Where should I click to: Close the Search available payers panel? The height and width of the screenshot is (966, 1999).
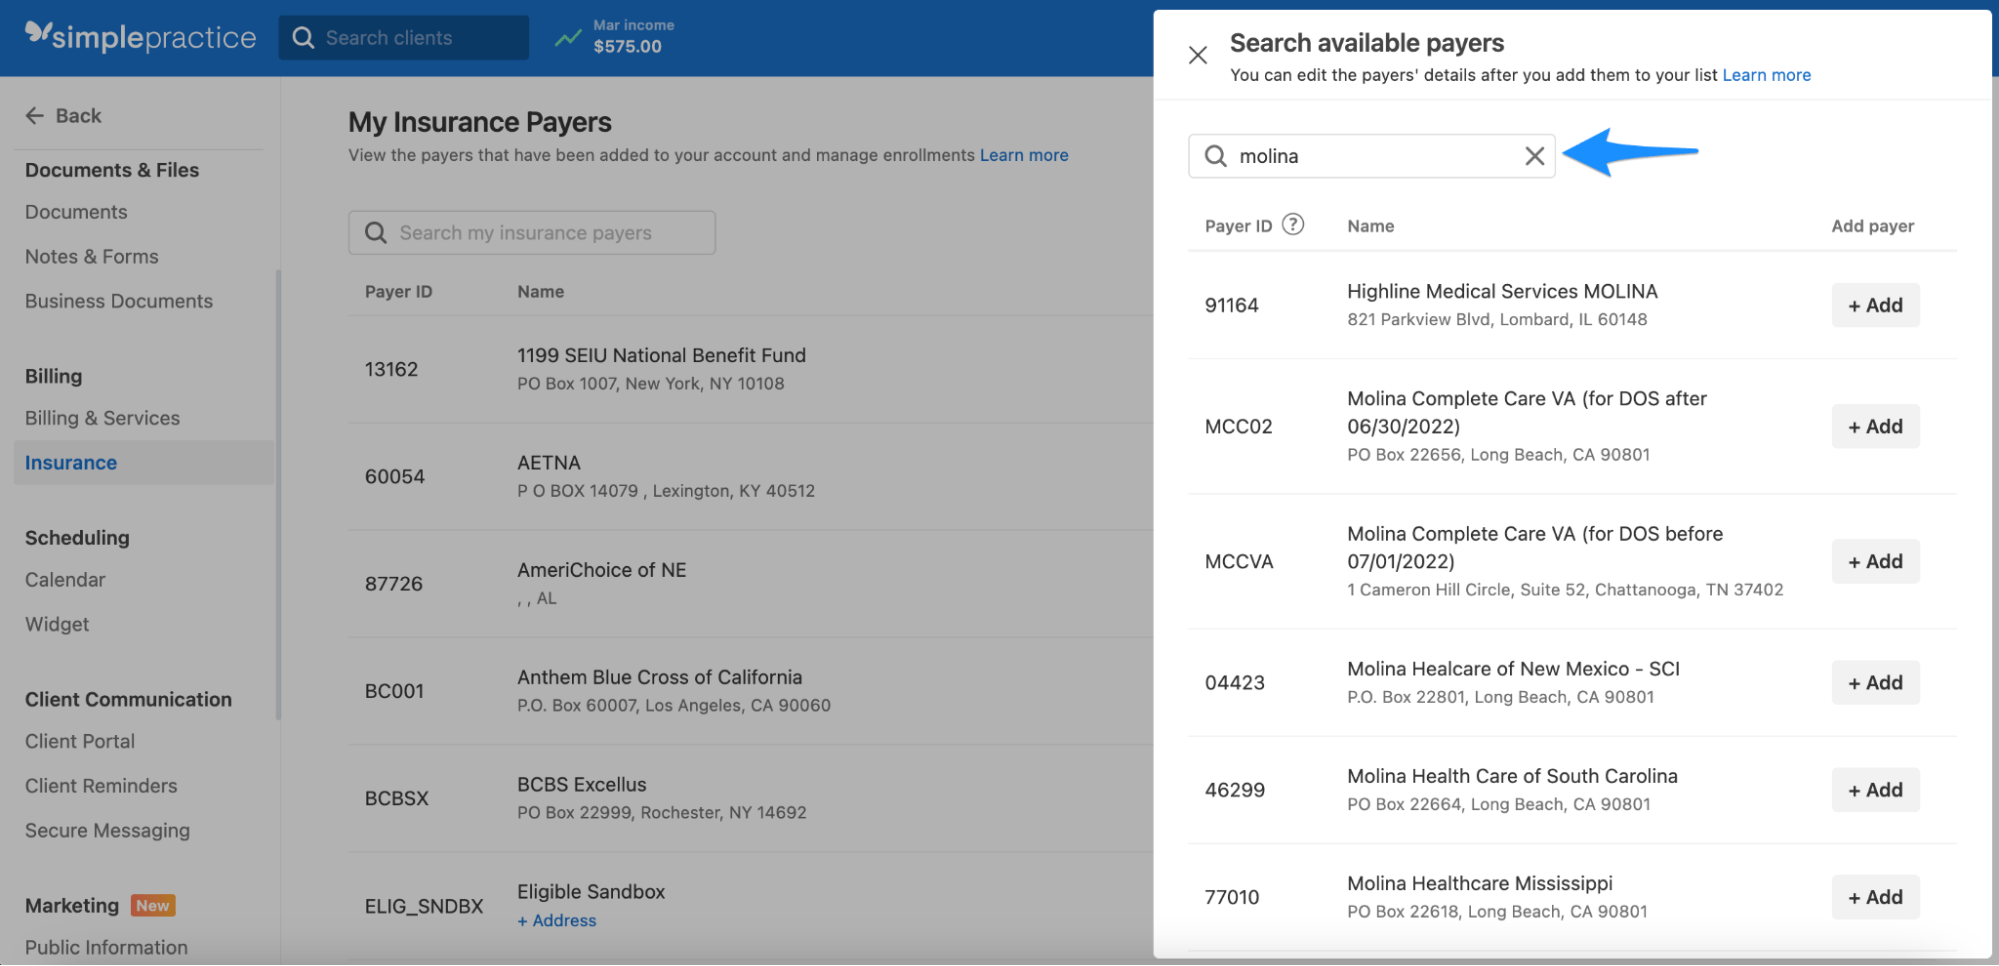(x=1197, y=55)
